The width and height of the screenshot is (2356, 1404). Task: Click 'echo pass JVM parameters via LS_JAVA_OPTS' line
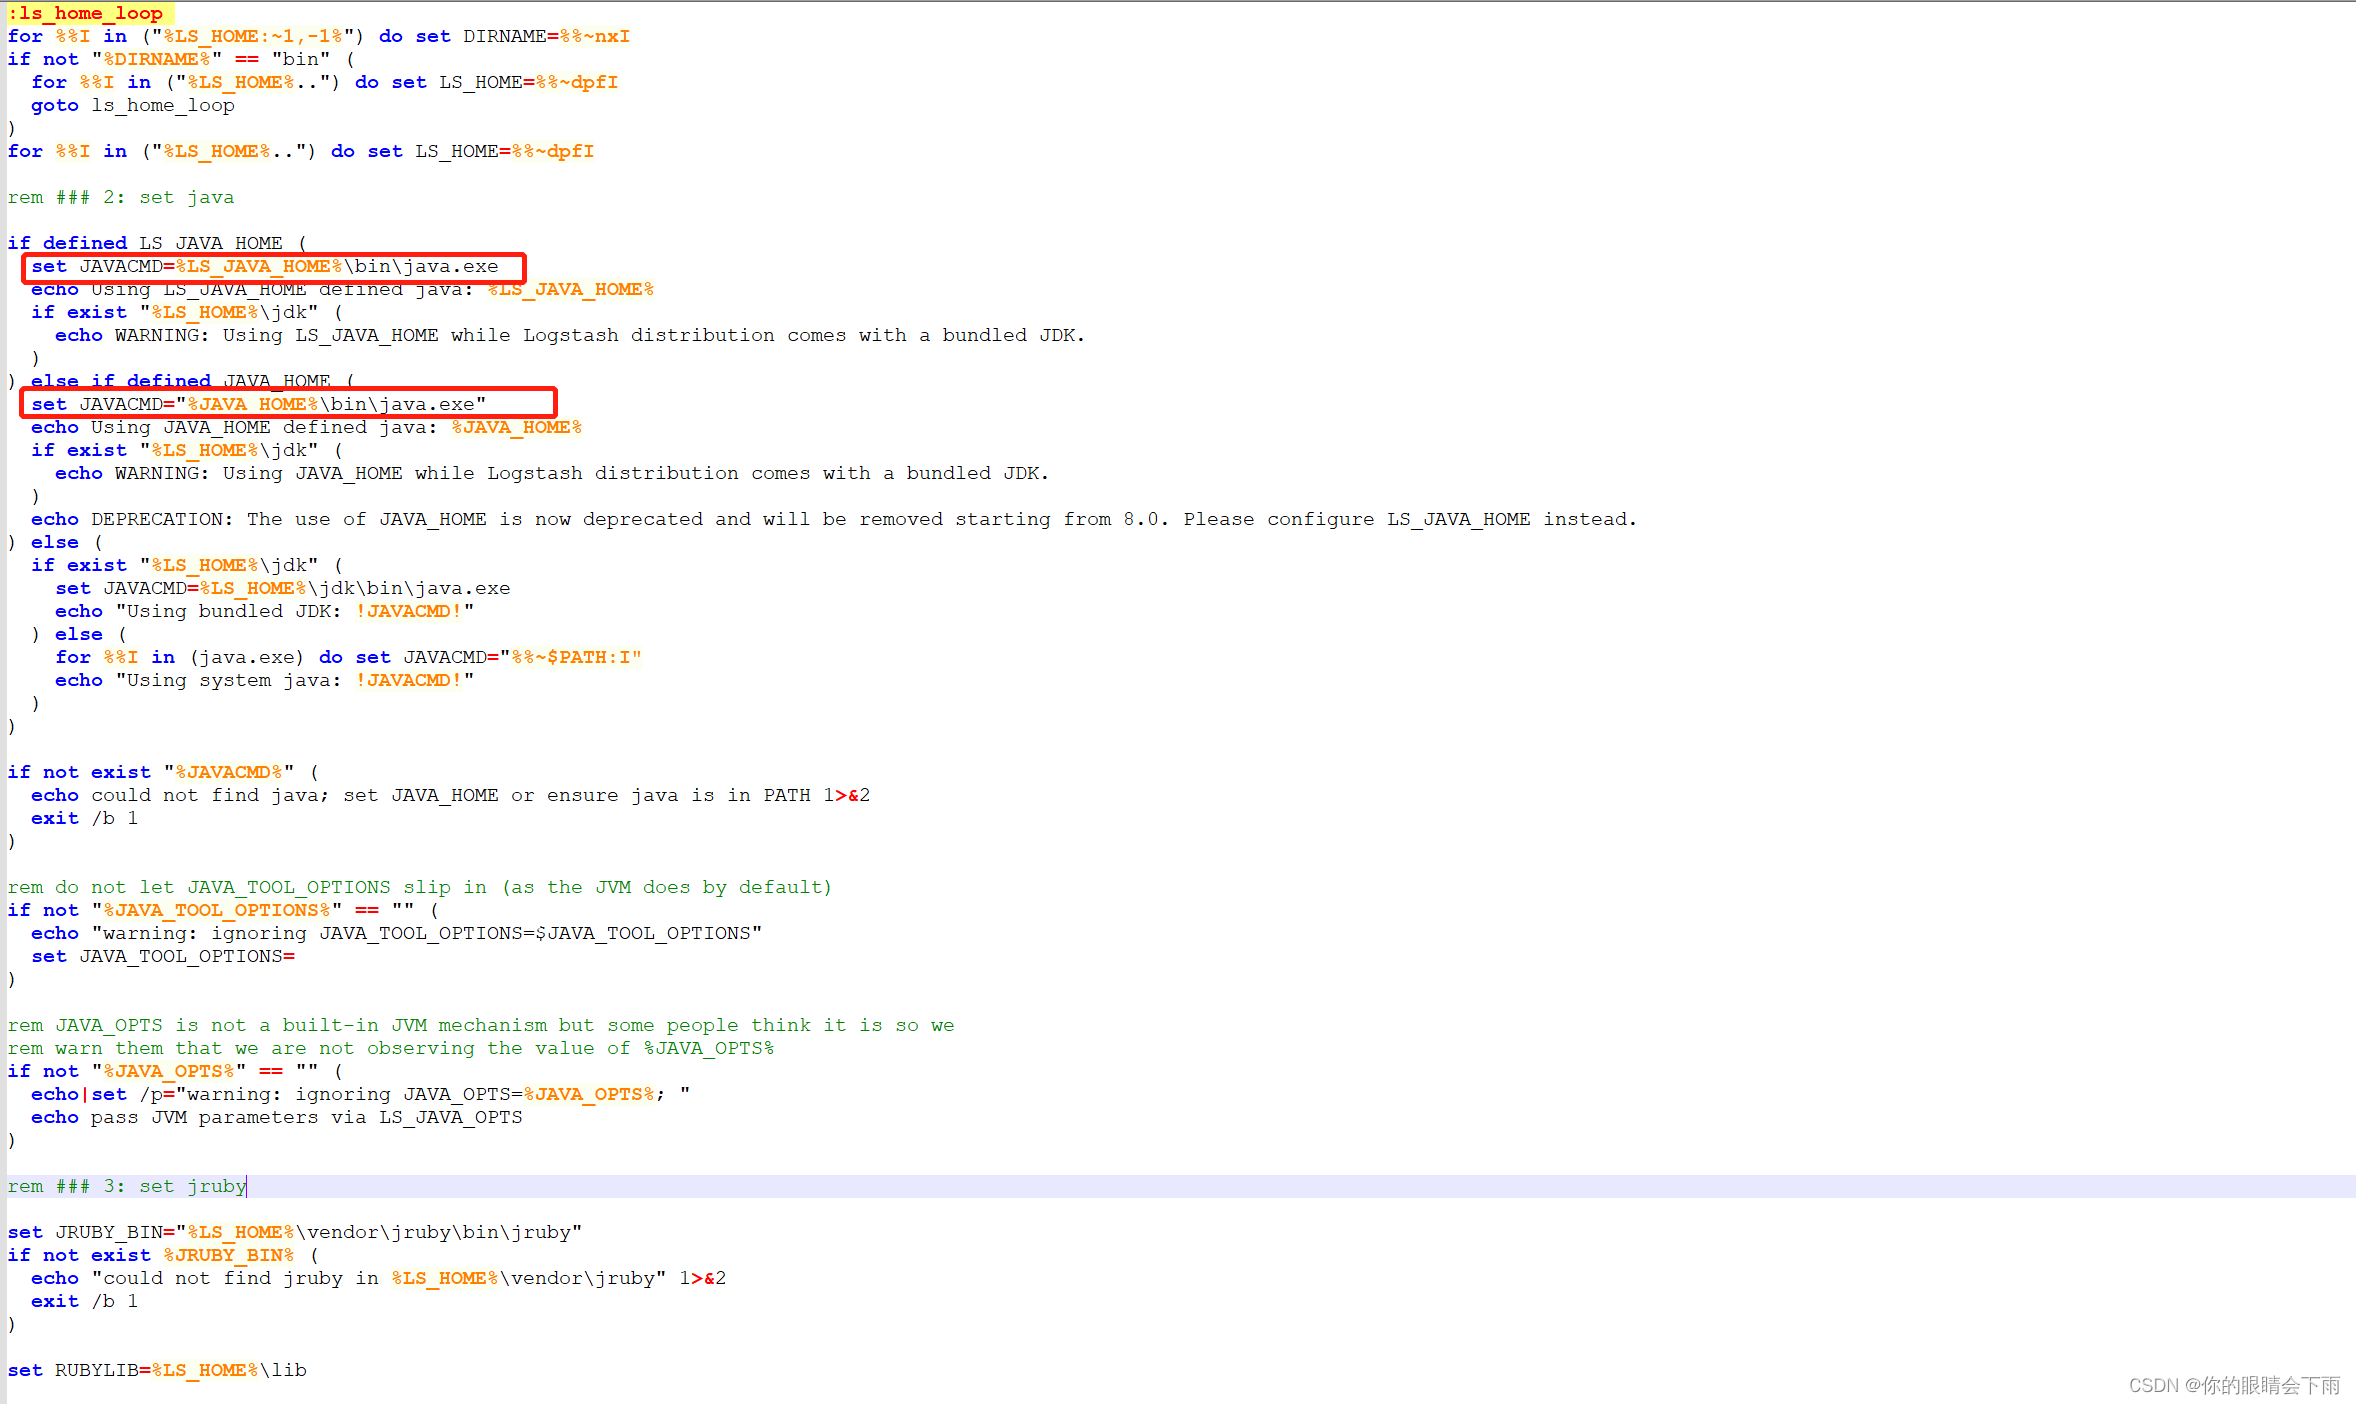click(277, 1117)
